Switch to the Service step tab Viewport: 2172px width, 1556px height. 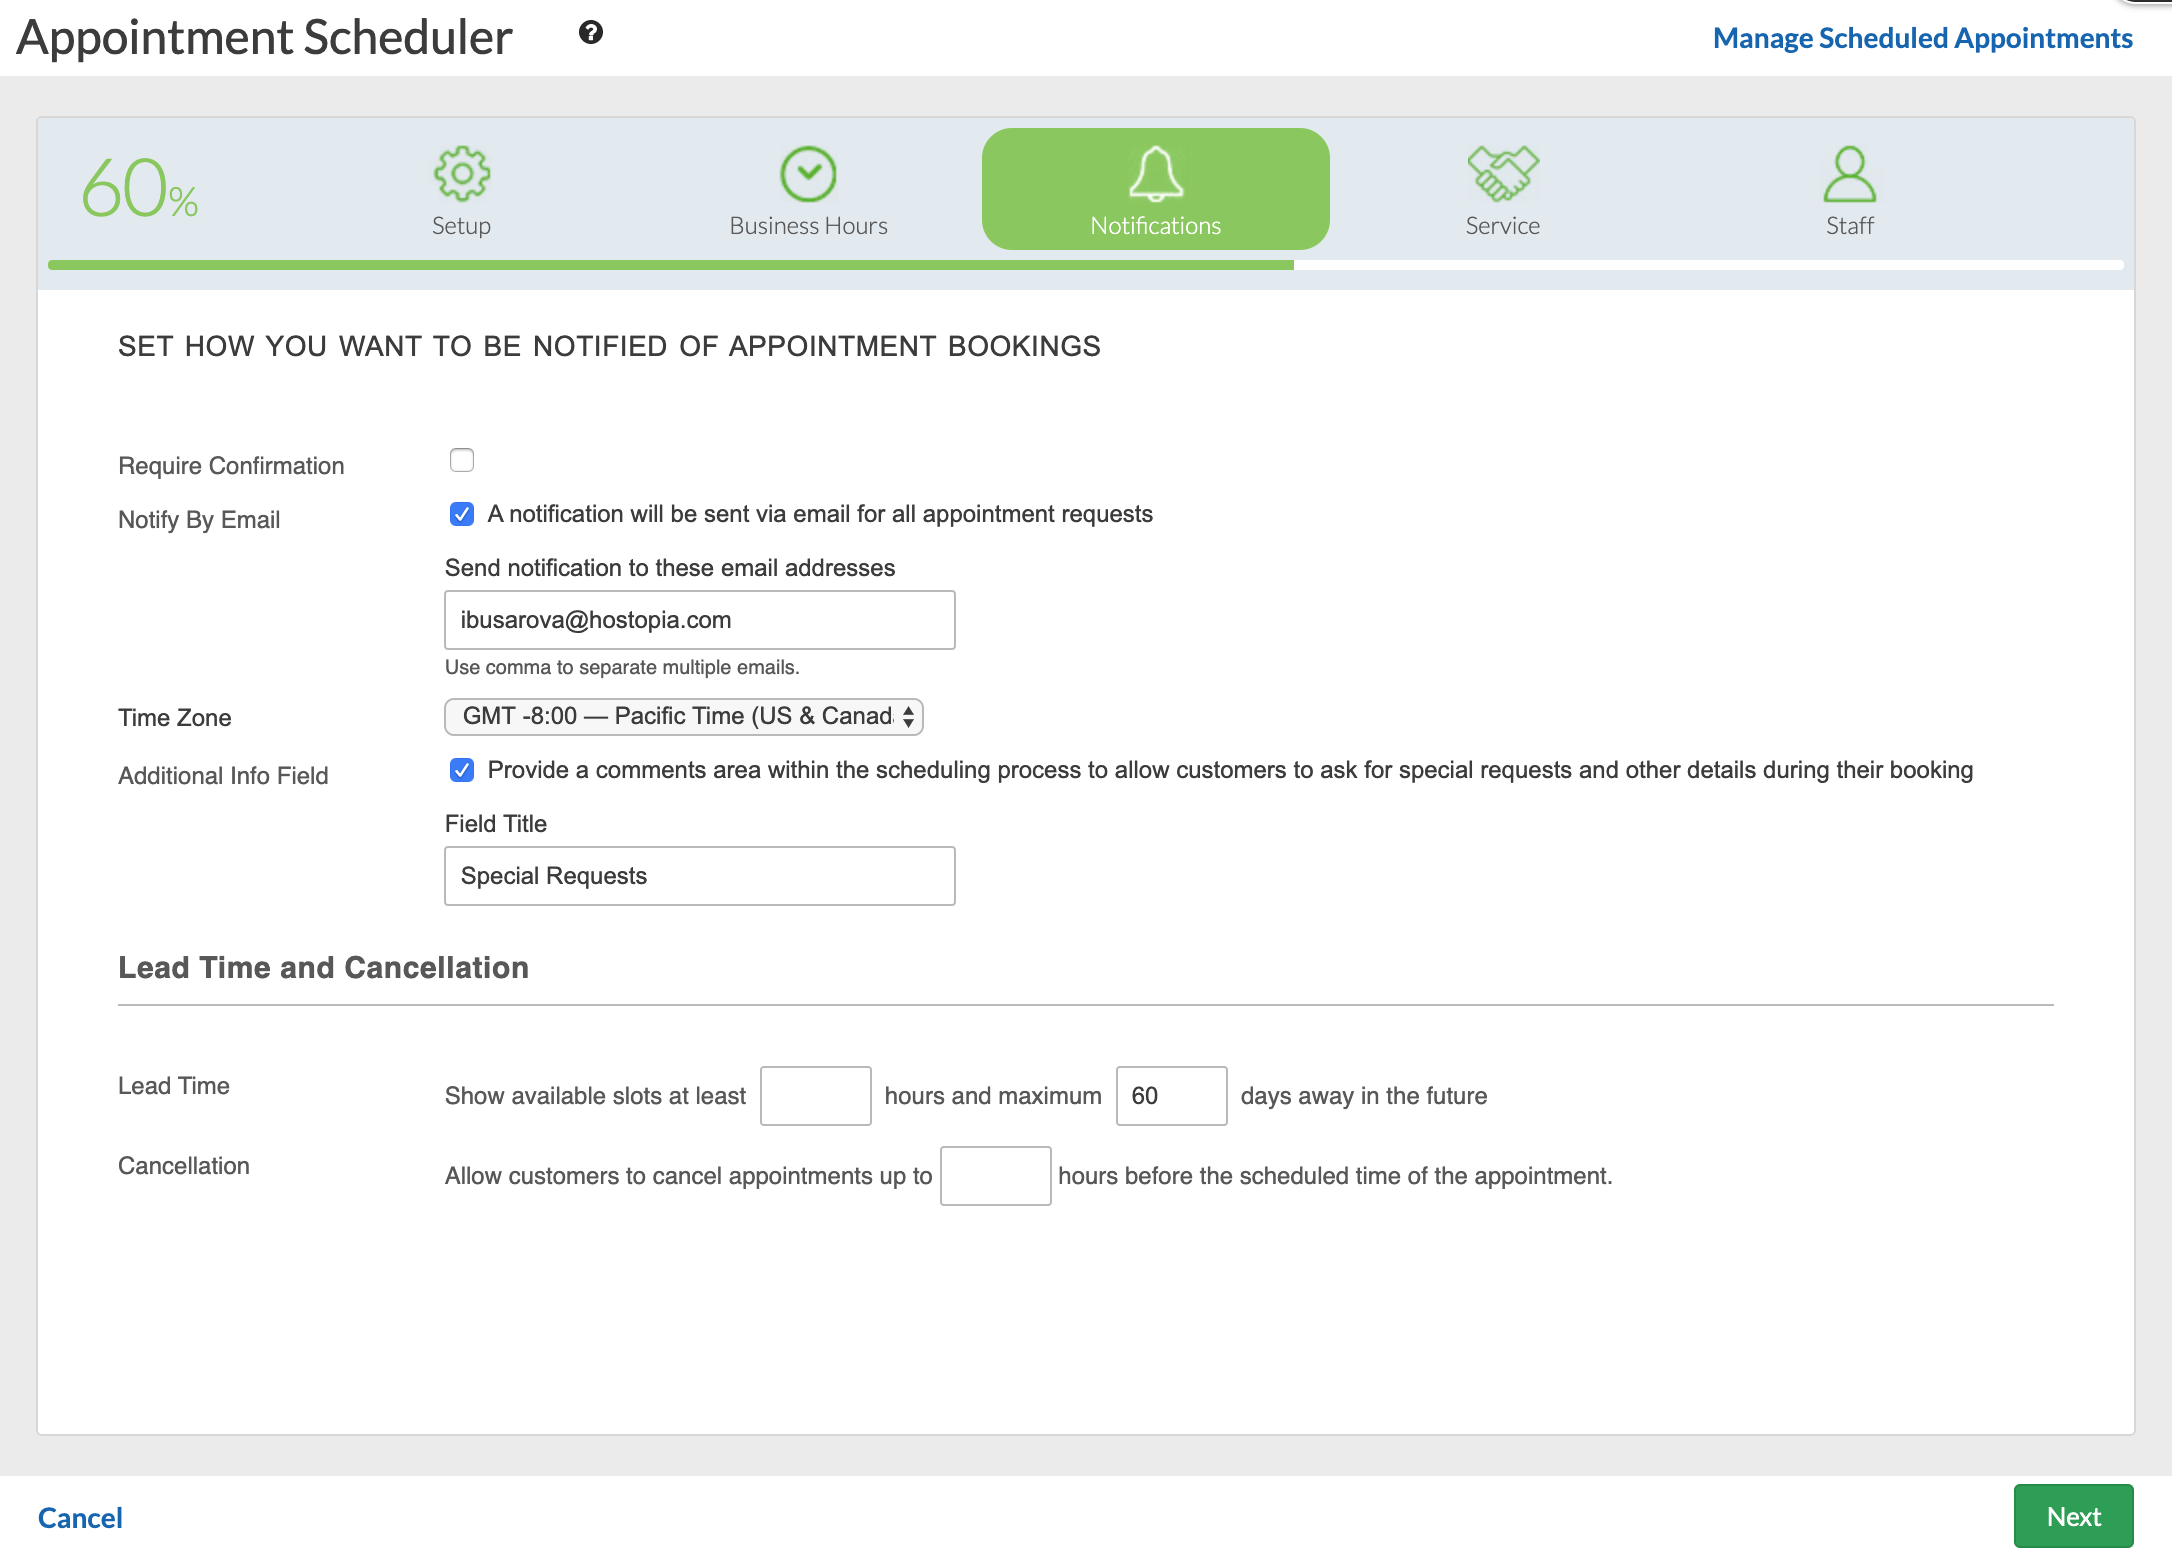pos(1502,225)
